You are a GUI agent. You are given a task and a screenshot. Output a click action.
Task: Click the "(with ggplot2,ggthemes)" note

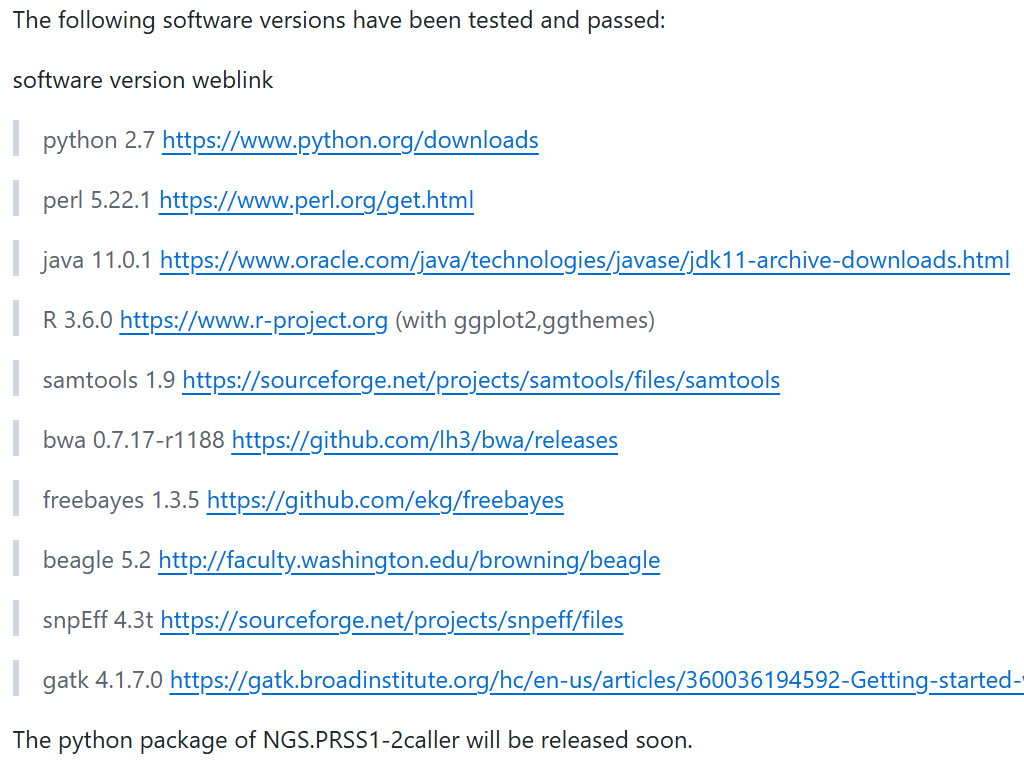coord(525,321)
